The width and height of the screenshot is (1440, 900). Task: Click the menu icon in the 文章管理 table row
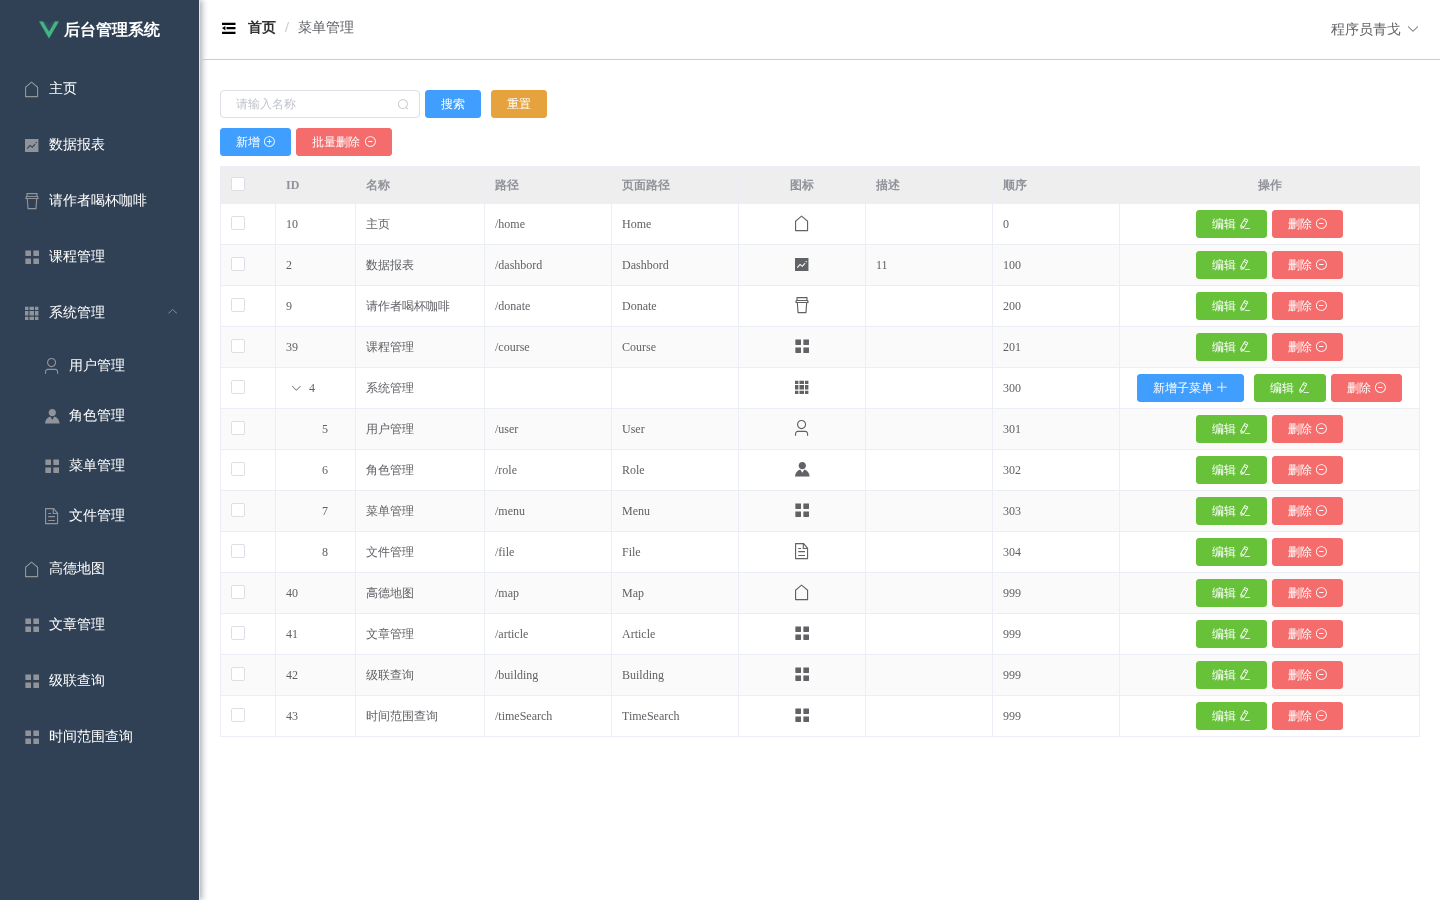click(802, 634)
